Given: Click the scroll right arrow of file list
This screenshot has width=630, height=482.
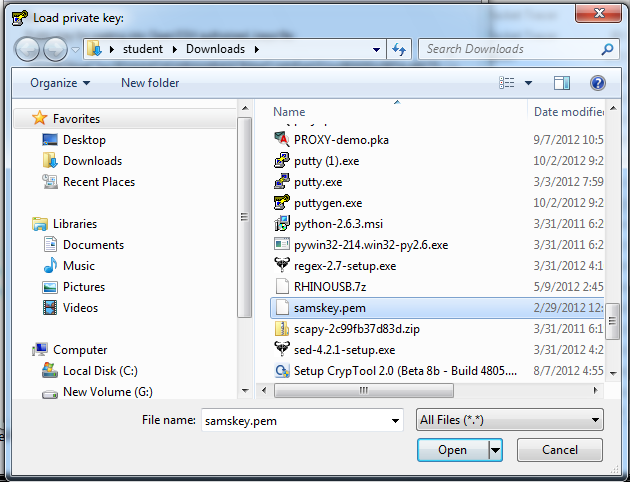Looking at the screenshot, I should 595,390.
